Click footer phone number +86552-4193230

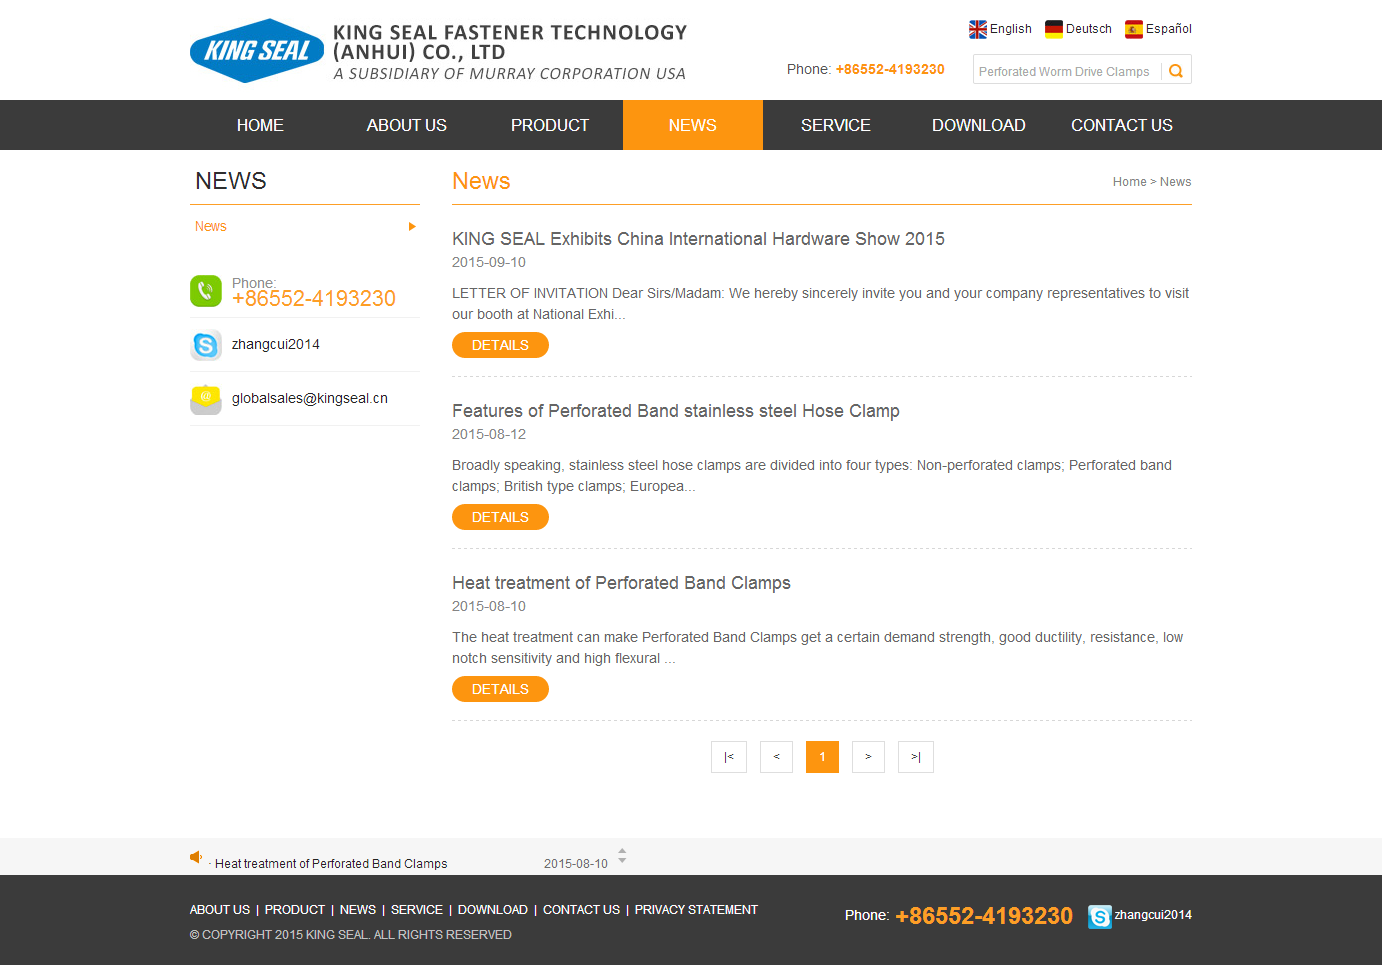point(984,916)
